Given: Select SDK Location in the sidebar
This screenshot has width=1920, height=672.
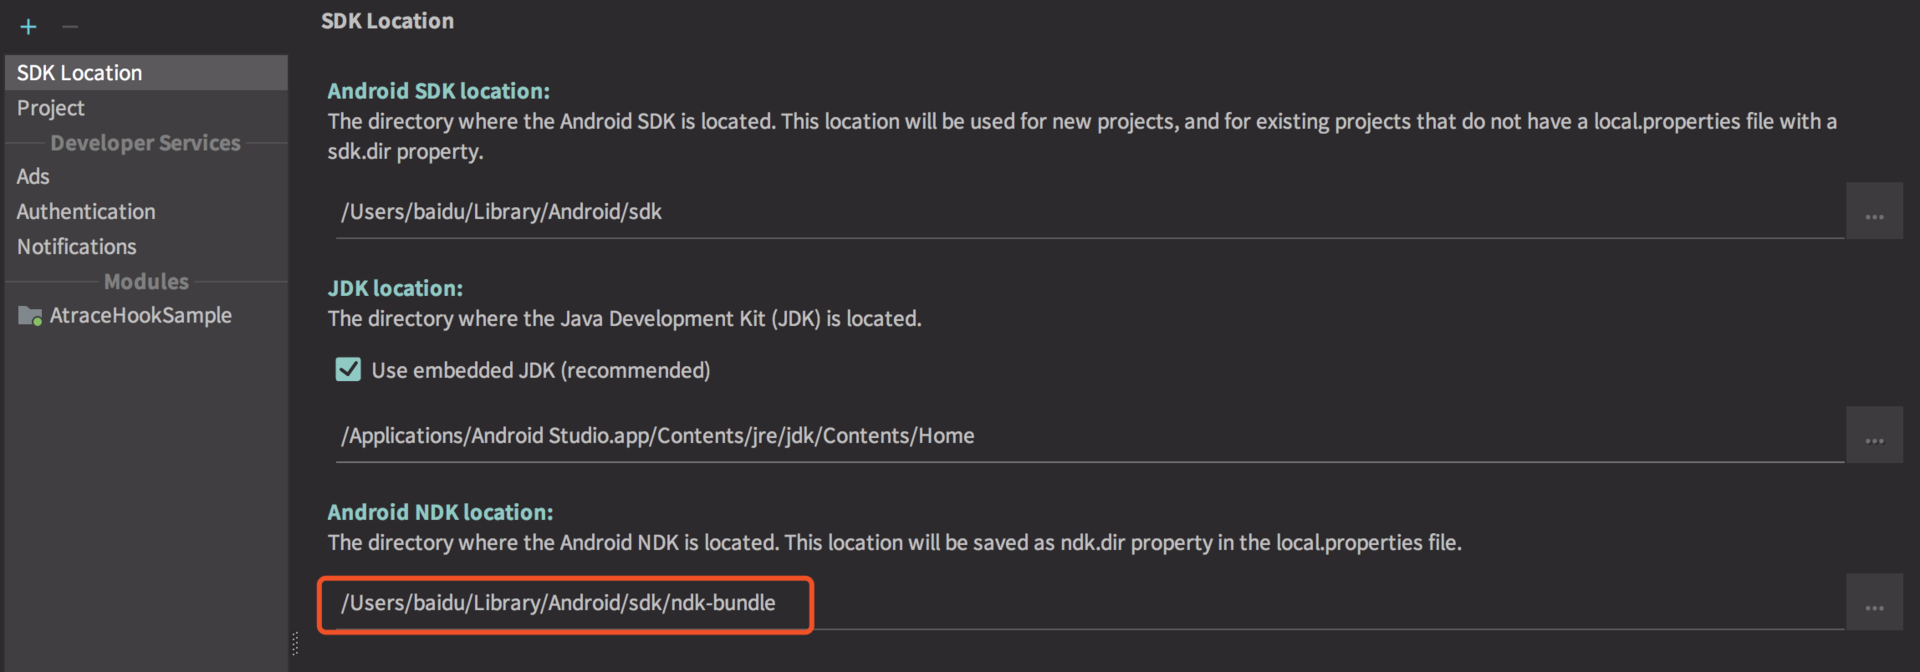Looking at the screenshot, I should pyautogui.click(x=80, y=73).
